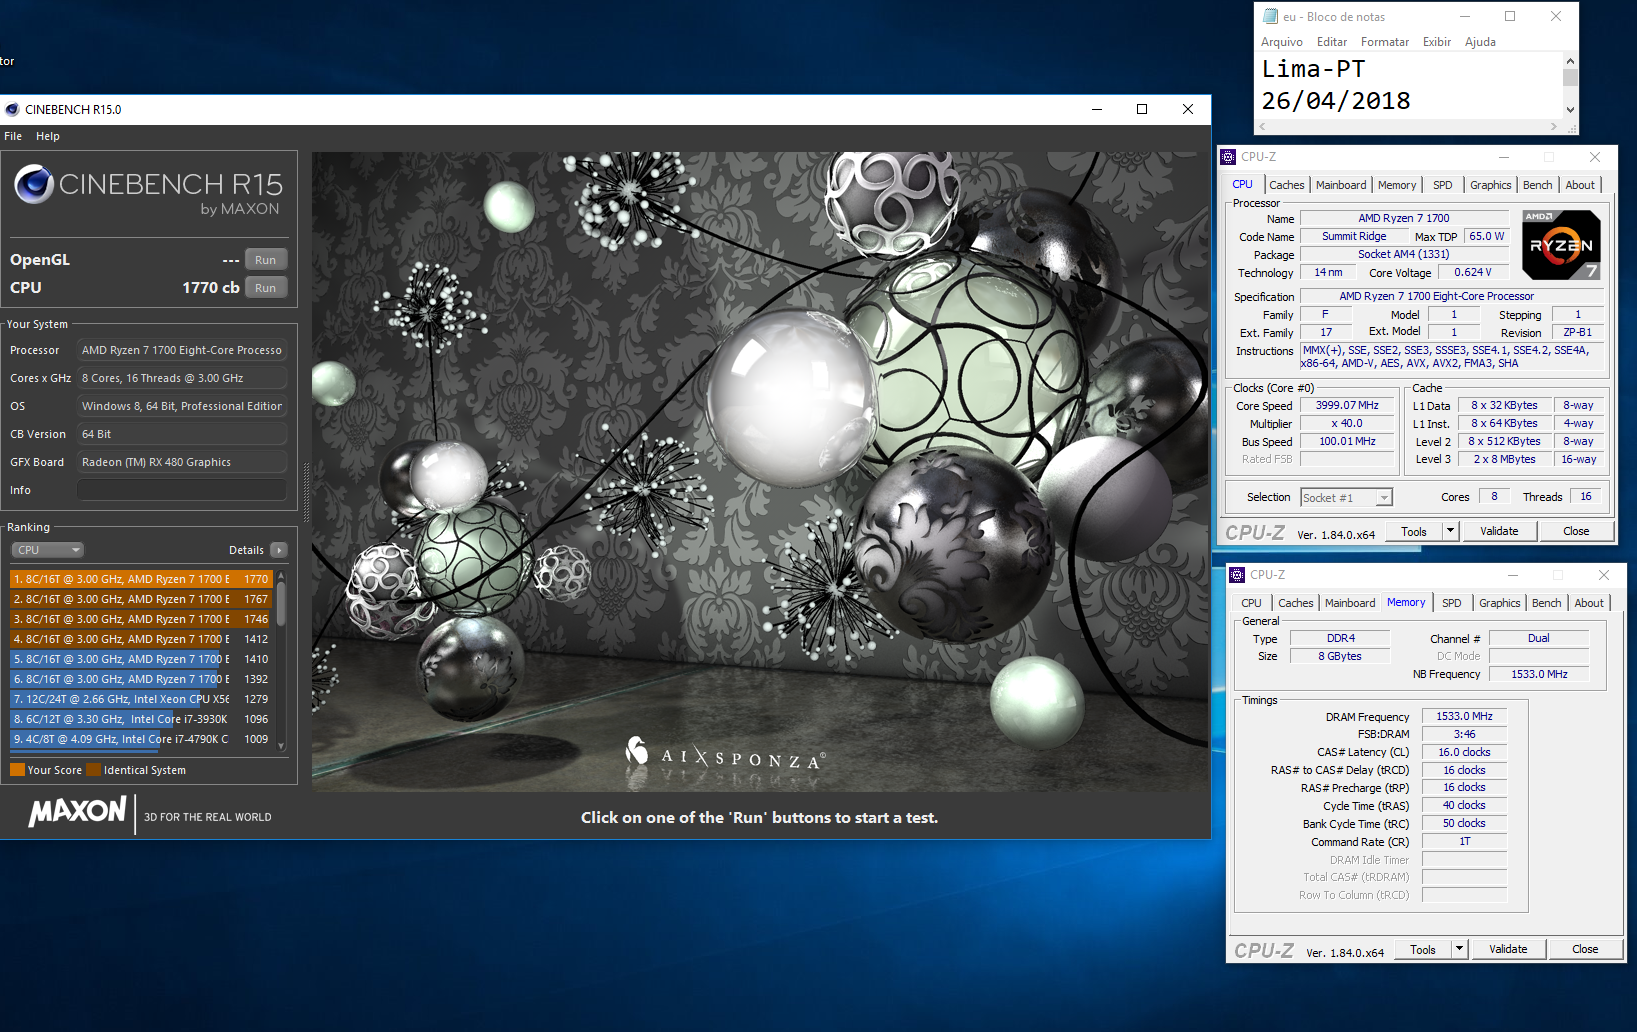Switch to SPD tab in lower CPU-Z window

pyautogui.click(x=1452, y=603)
